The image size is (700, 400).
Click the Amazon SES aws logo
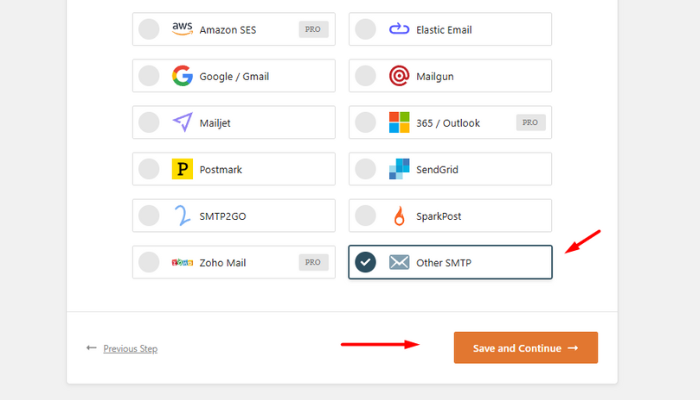tap(182, 29)
